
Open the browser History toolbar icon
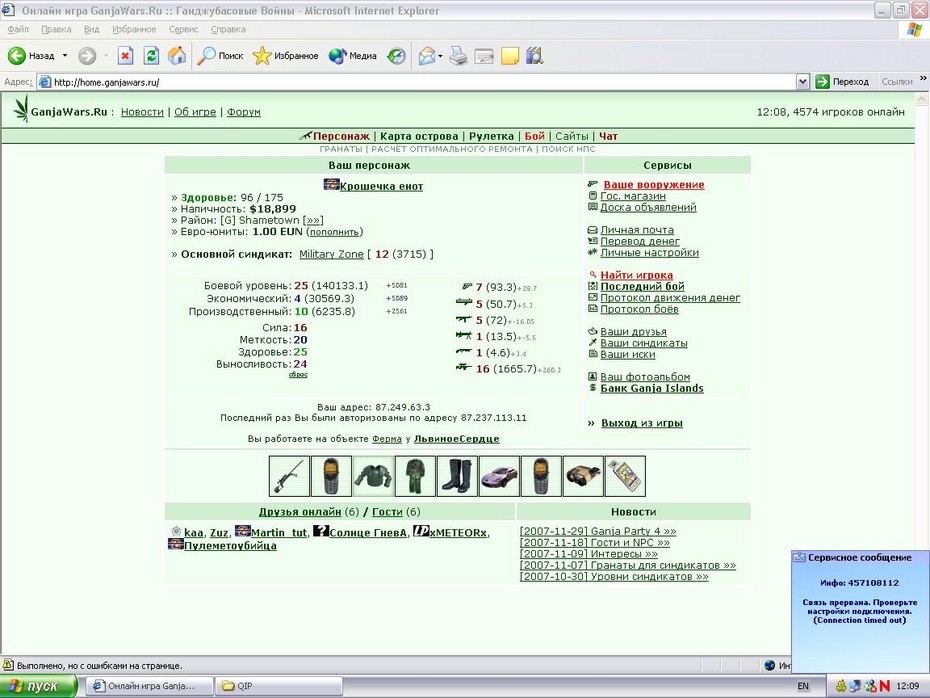pyautogui.click(x=396, y=56)
